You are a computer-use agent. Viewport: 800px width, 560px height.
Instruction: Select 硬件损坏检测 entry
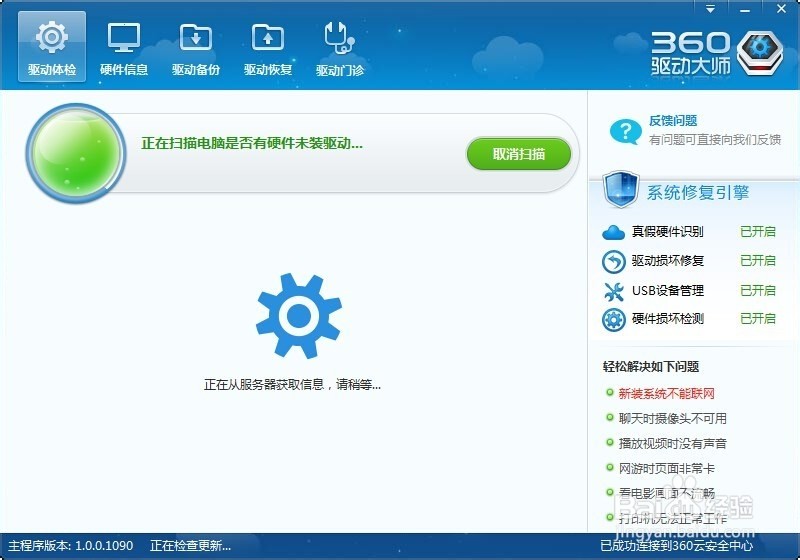pos(667,319)
